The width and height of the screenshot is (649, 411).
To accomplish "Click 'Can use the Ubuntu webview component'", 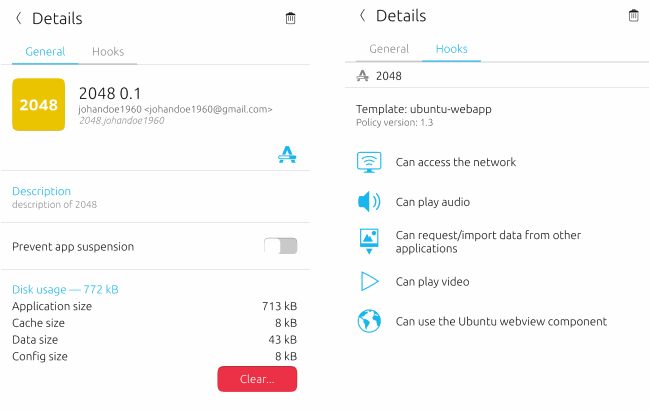I will (x=501, y=322).
